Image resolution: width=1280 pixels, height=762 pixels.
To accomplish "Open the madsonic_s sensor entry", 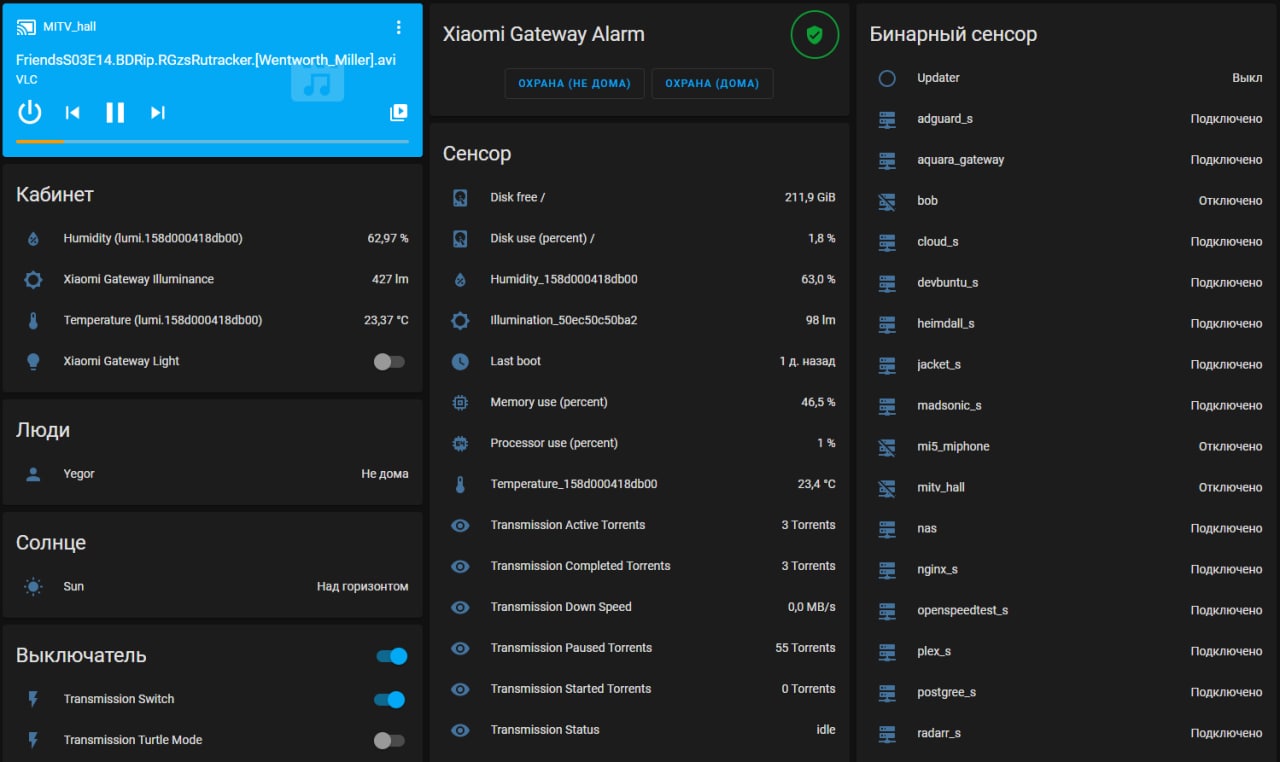I will 1066,406.
